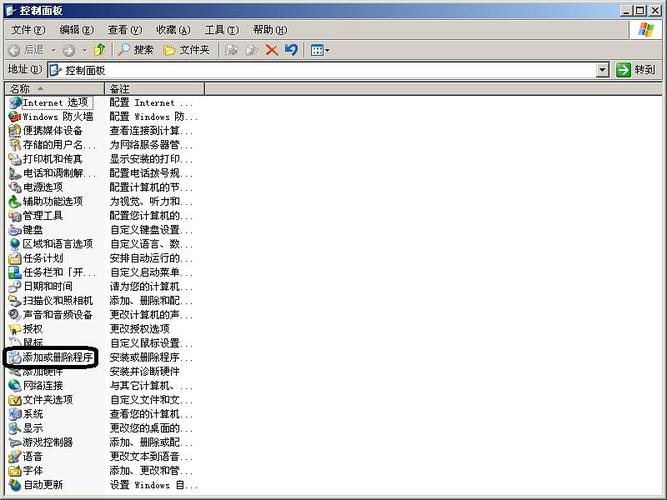
Task: Select the 电话和调制解调器 phone icon
Action: tap(15, 173)
